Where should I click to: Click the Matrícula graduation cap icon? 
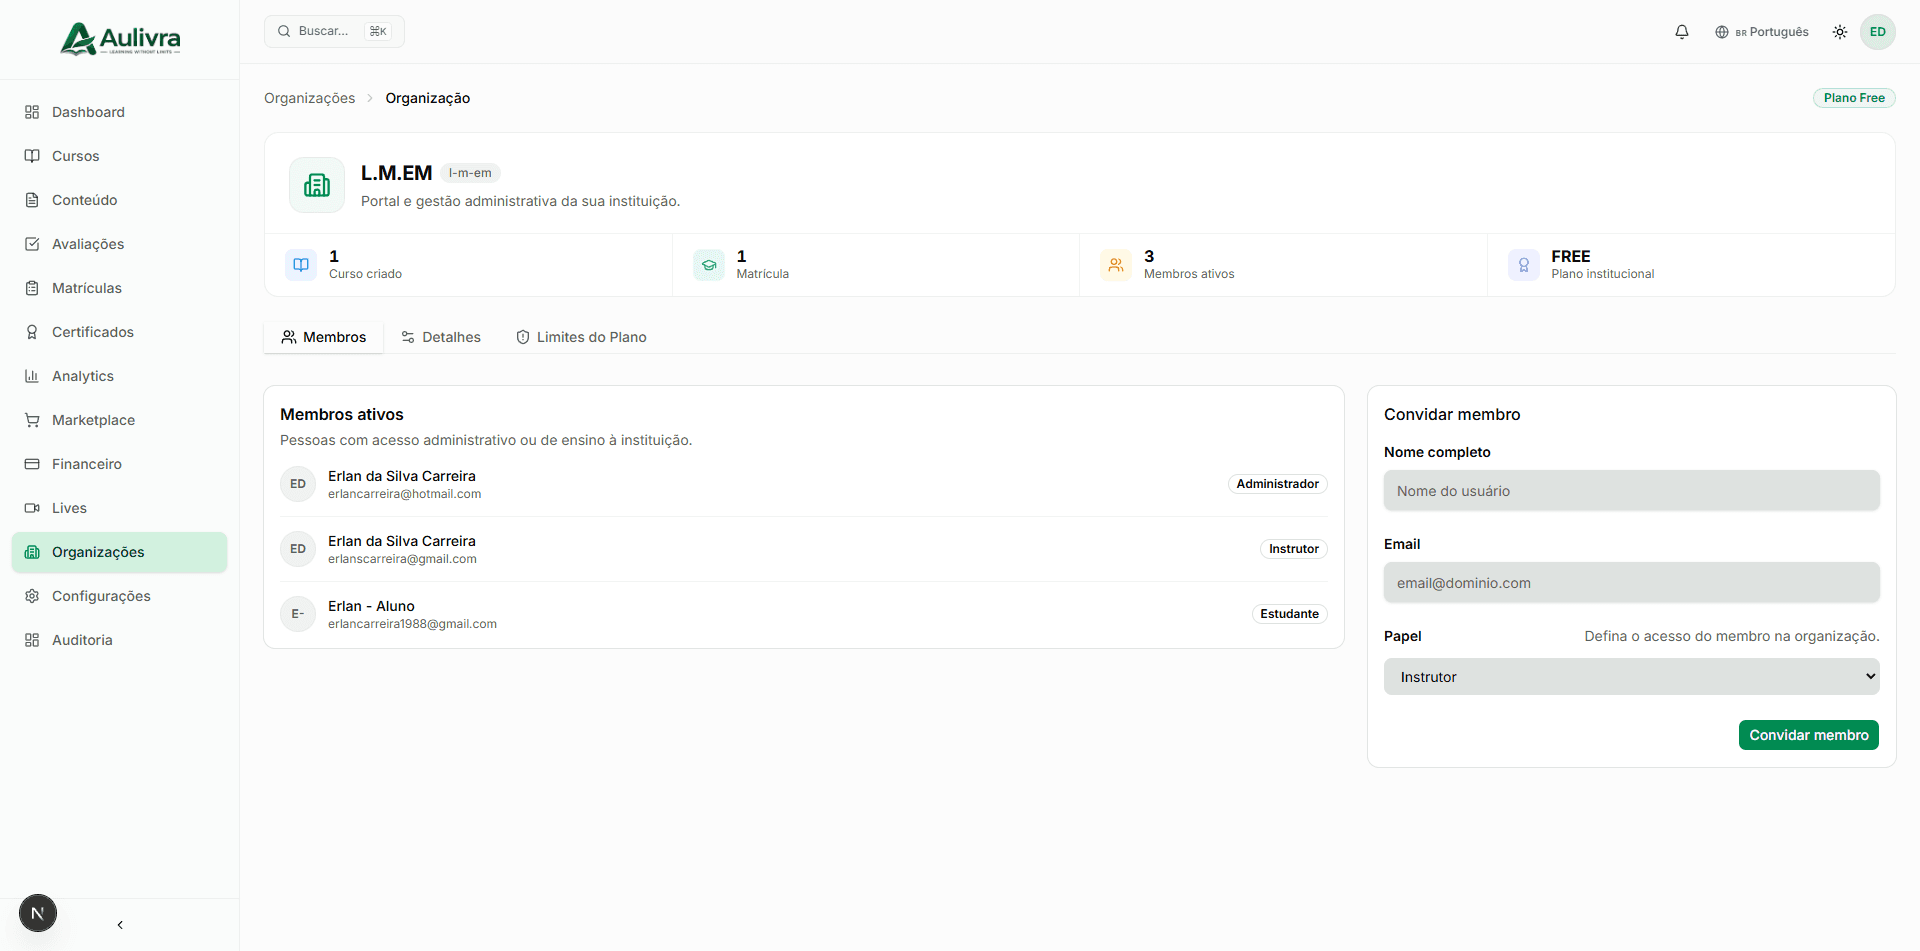point(709,265)
